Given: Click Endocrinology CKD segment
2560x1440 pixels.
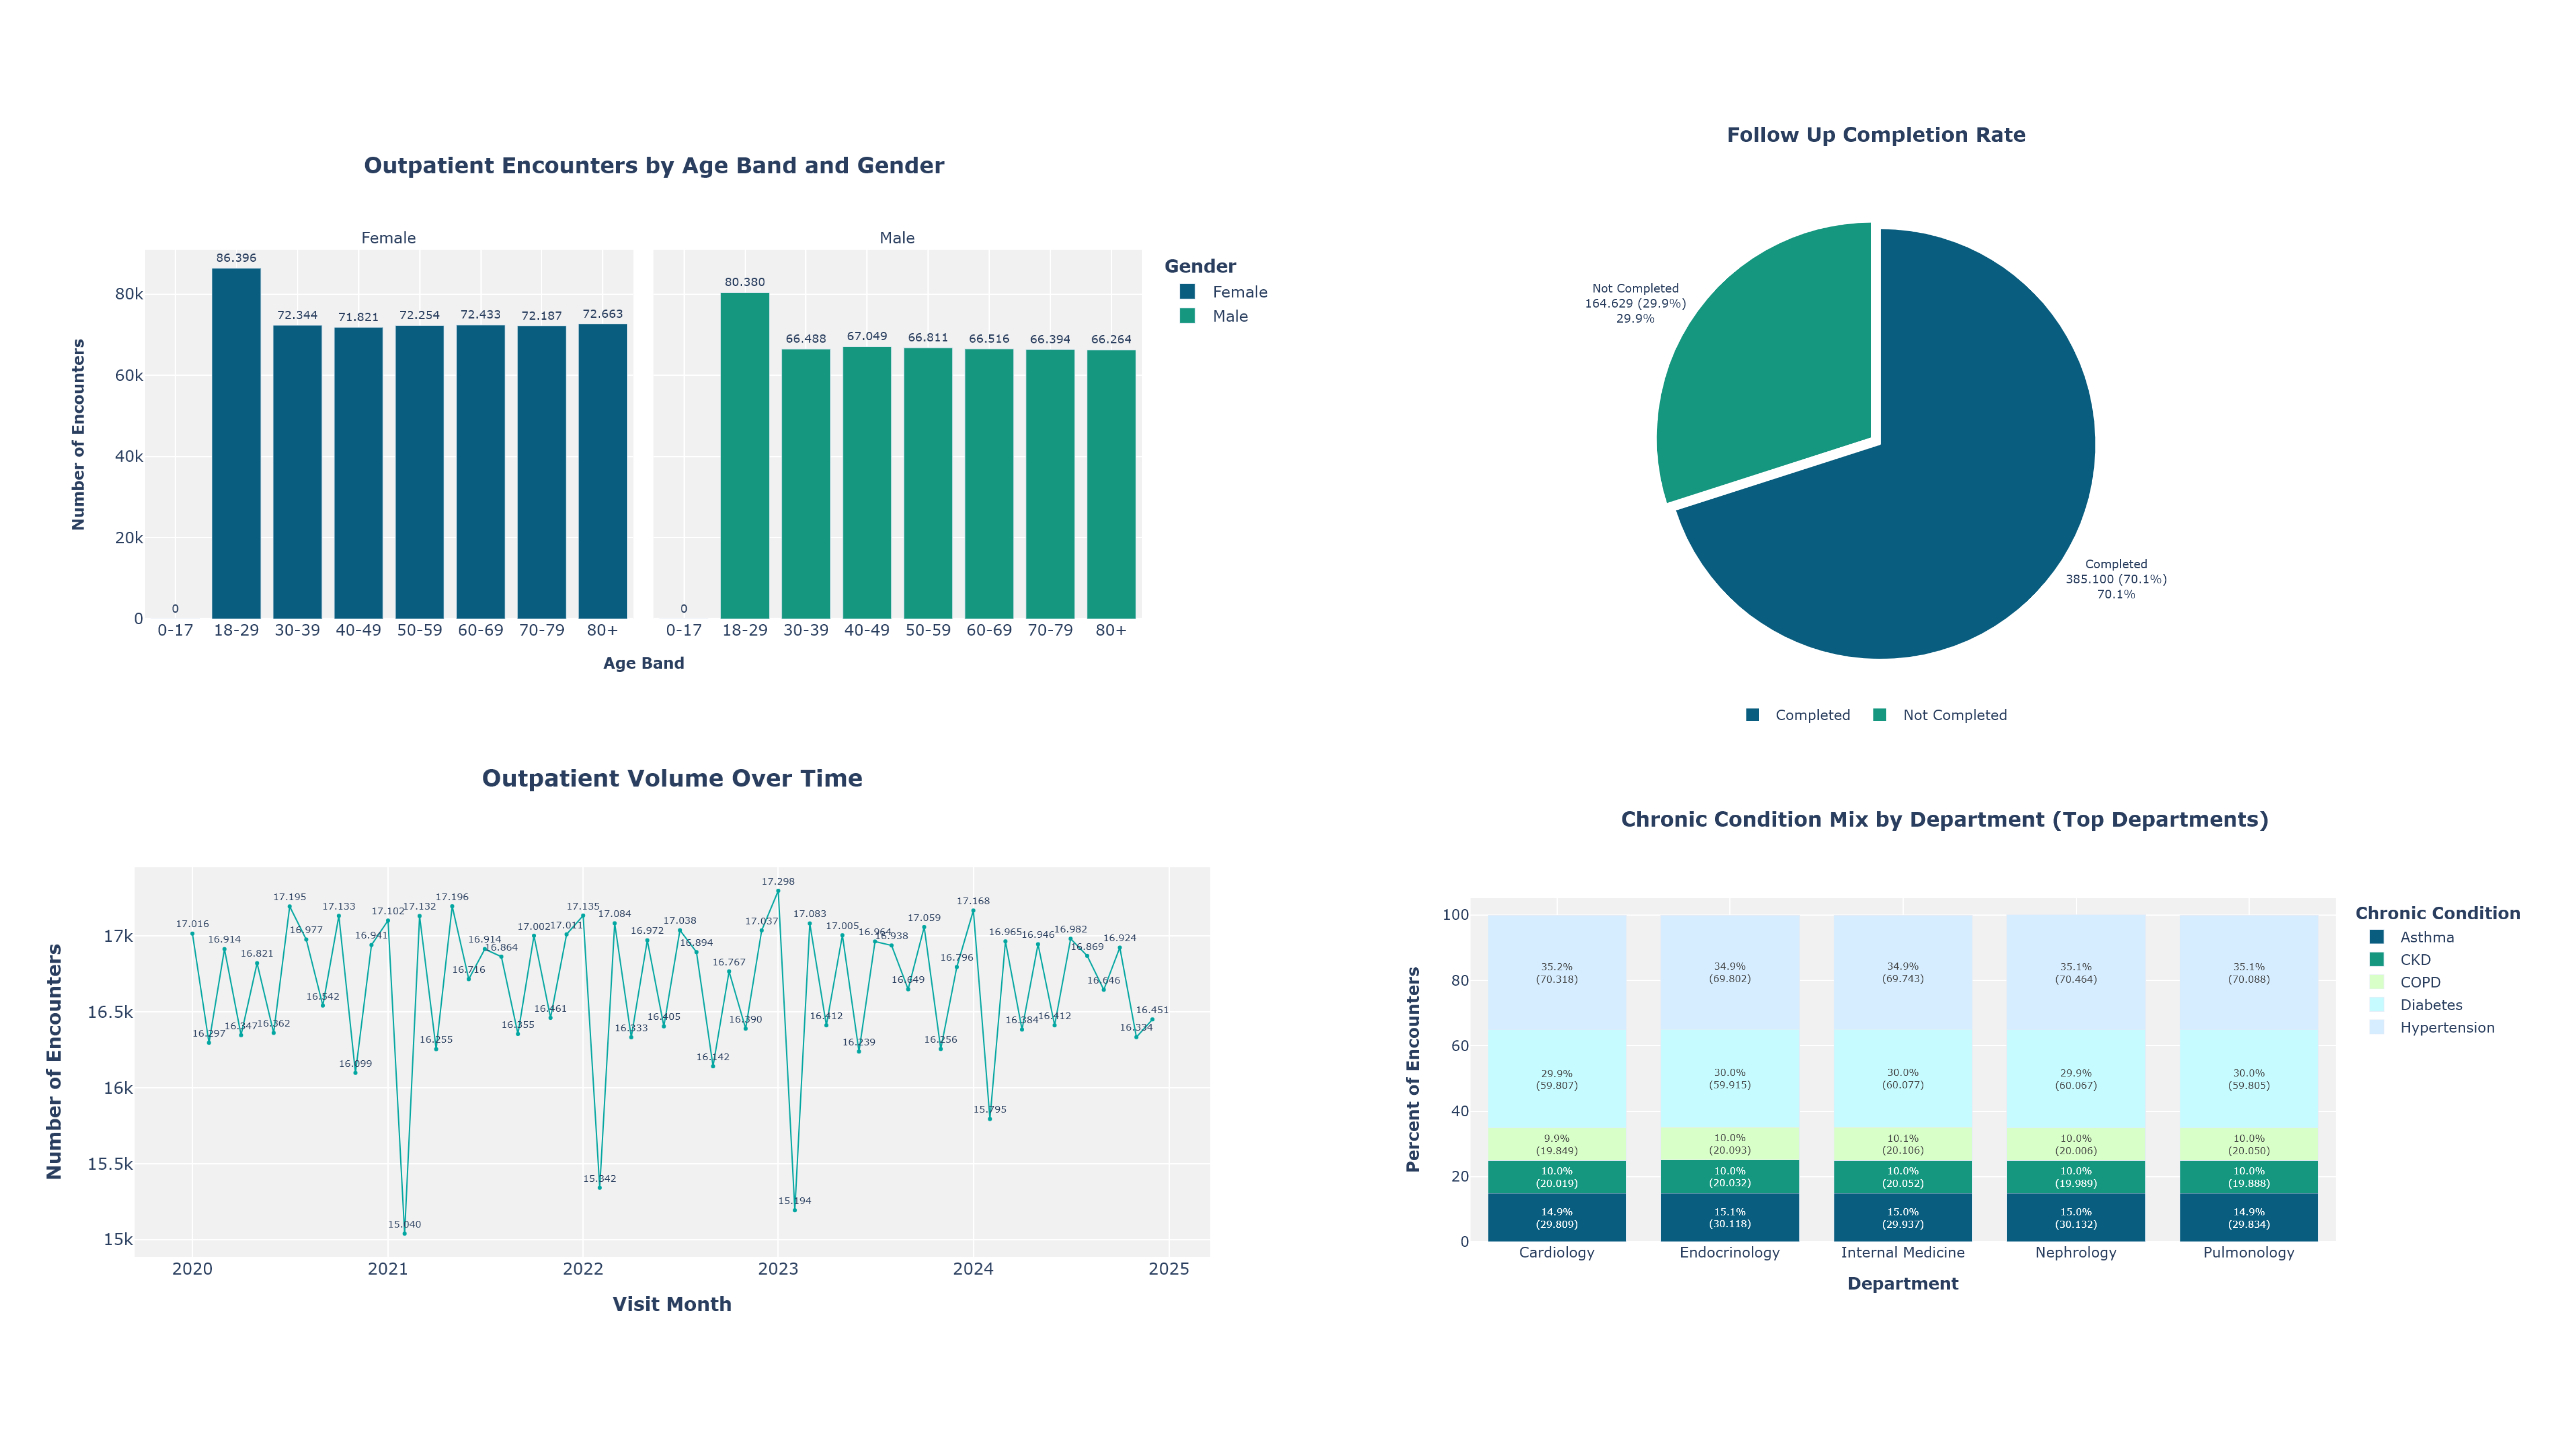Looking at the screenshot, I should 1729,1177.
